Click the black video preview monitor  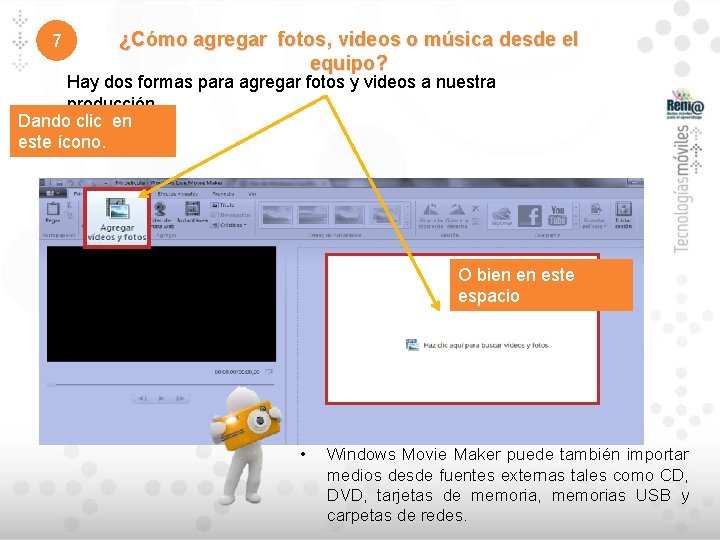pyautogui.click(x=161, y=304)
